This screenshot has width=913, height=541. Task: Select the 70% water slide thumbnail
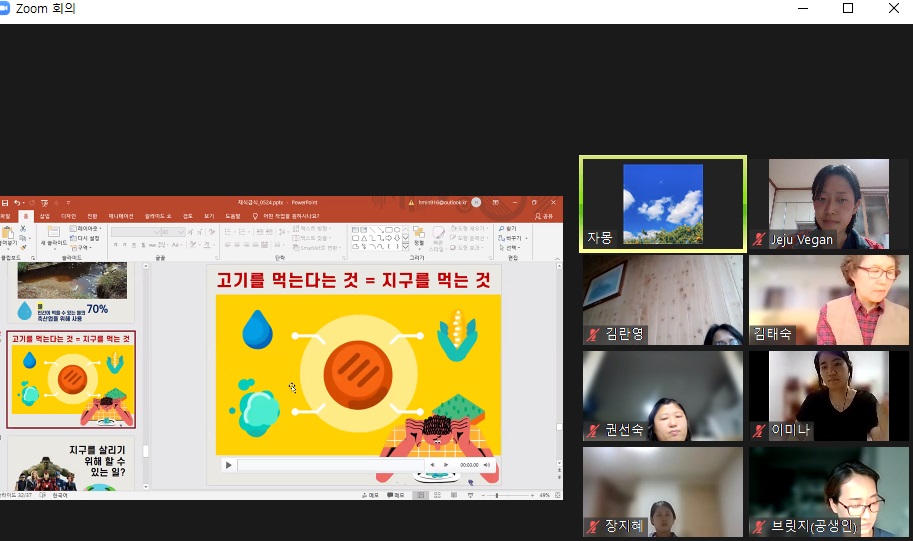pyautogui.click(x=71, y=292)
